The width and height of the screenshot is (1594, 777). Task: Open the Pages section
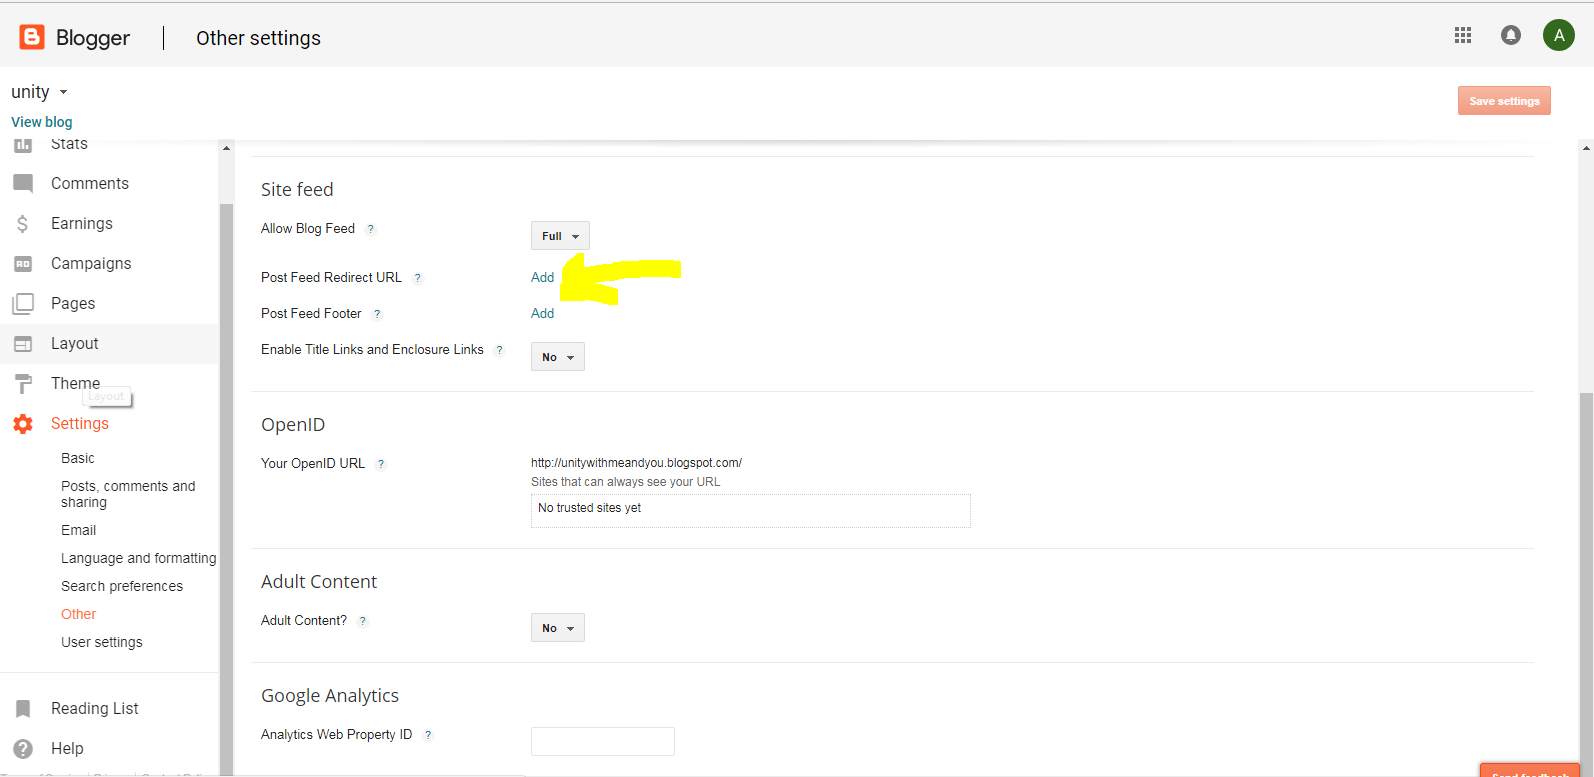(x=72, y=303)
